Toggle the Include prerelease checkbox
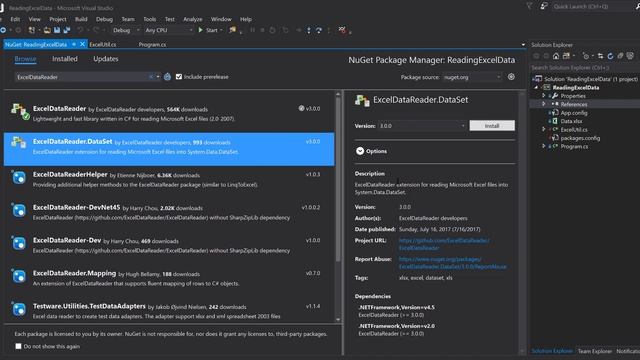 pos(179,77)
